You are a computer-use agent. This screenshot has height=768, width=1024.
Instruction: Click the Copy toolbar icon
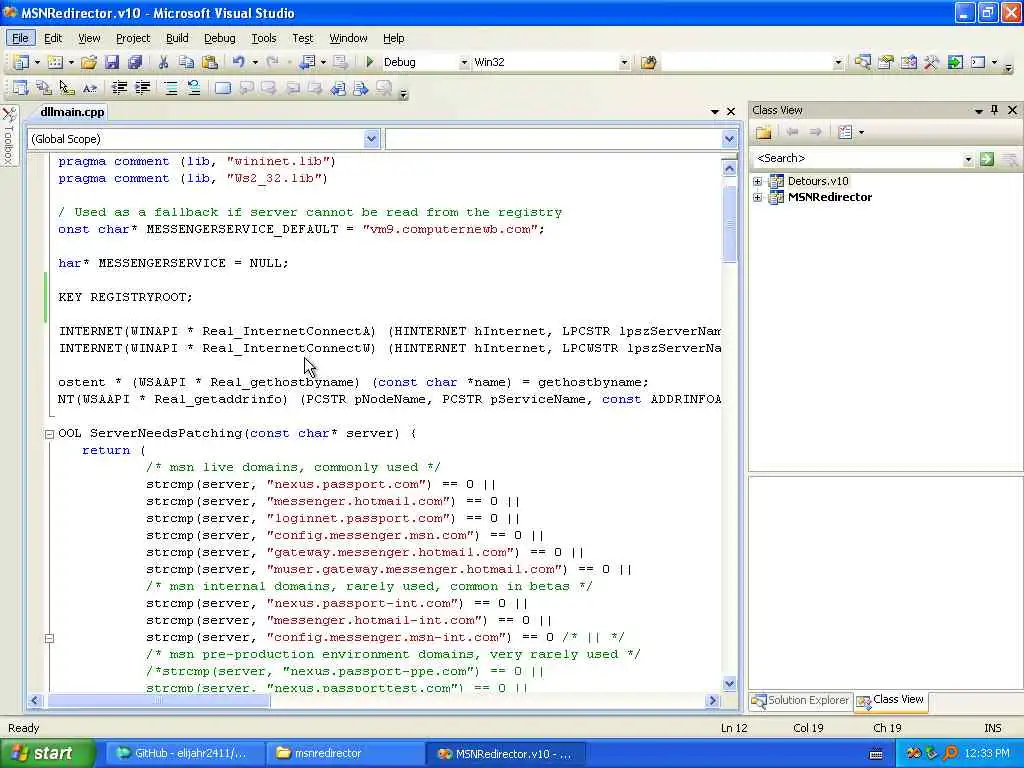pyautogui.click(x=186, y=62)
